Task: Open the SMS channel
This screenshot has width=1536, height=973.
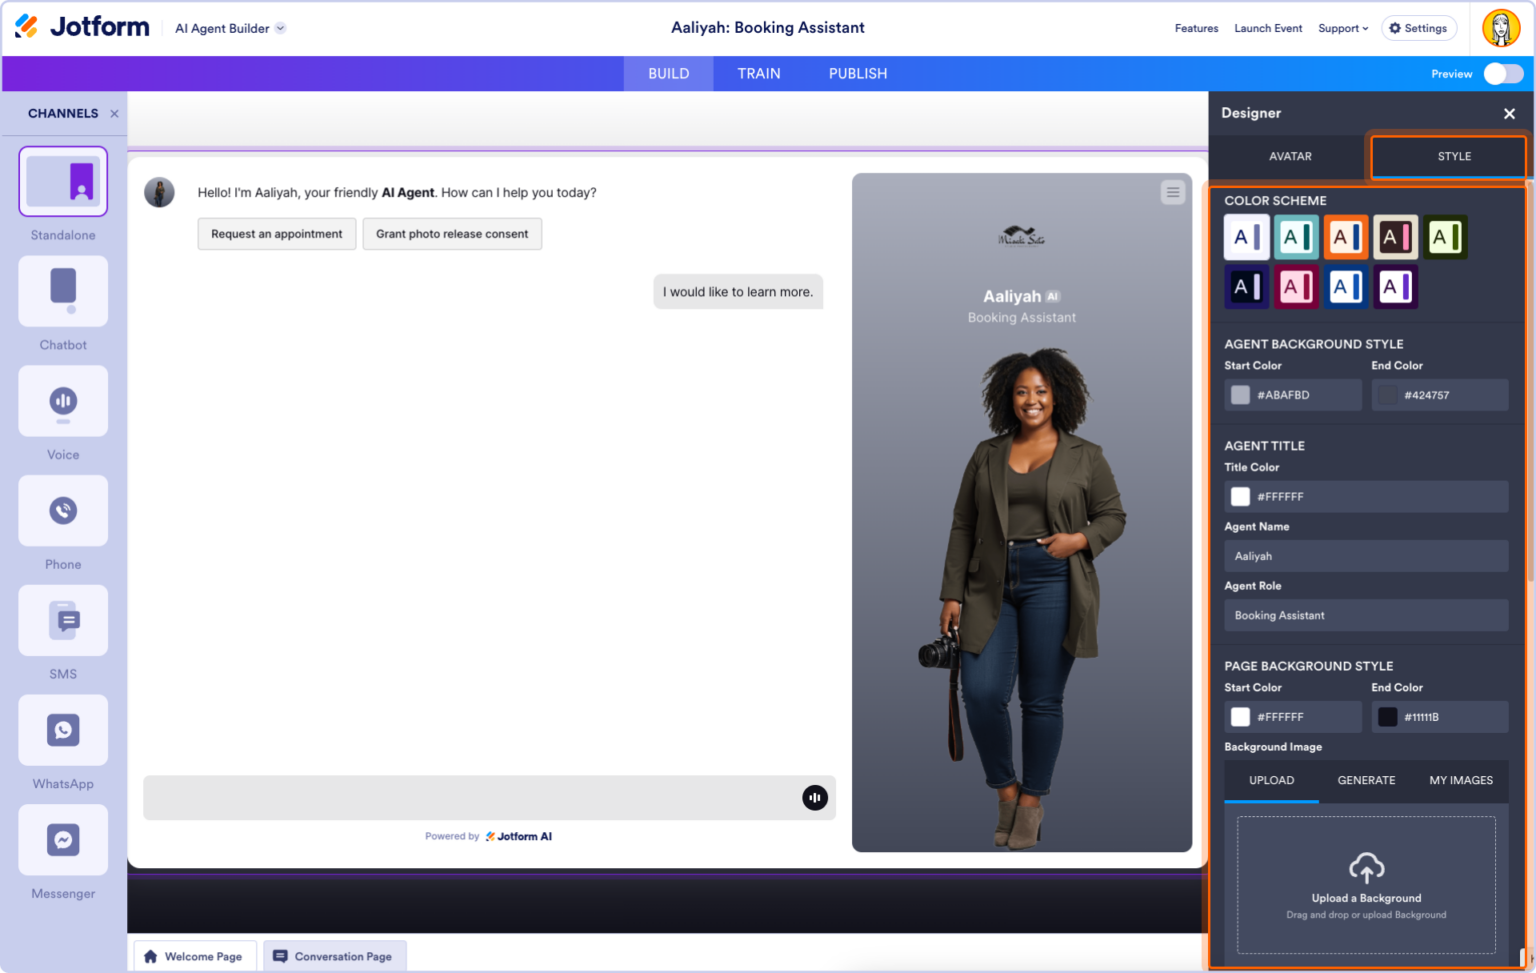Action: (62, 620)
